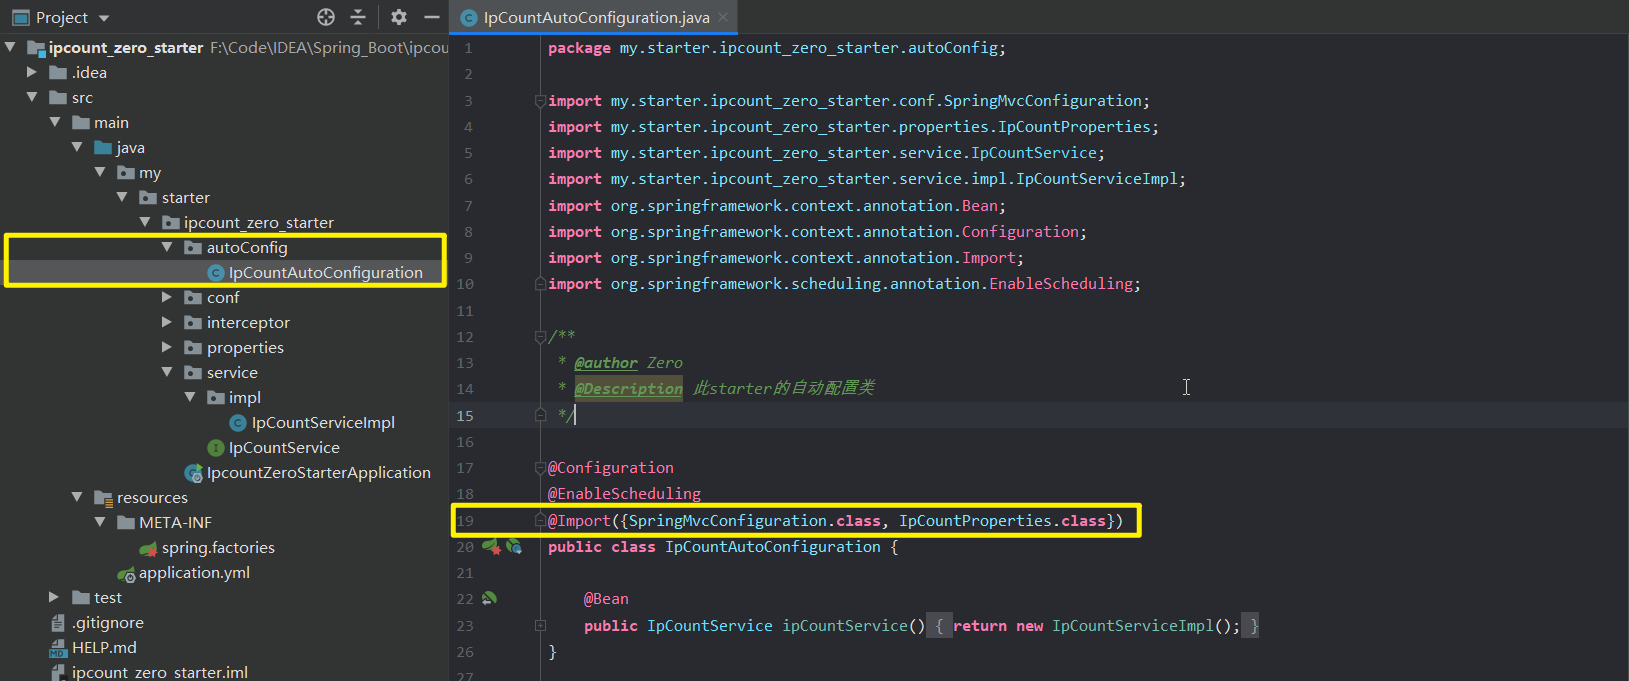Click the interface icon beside IpCountService
The image size is (1629, 681).
click(x=215, y=448)
